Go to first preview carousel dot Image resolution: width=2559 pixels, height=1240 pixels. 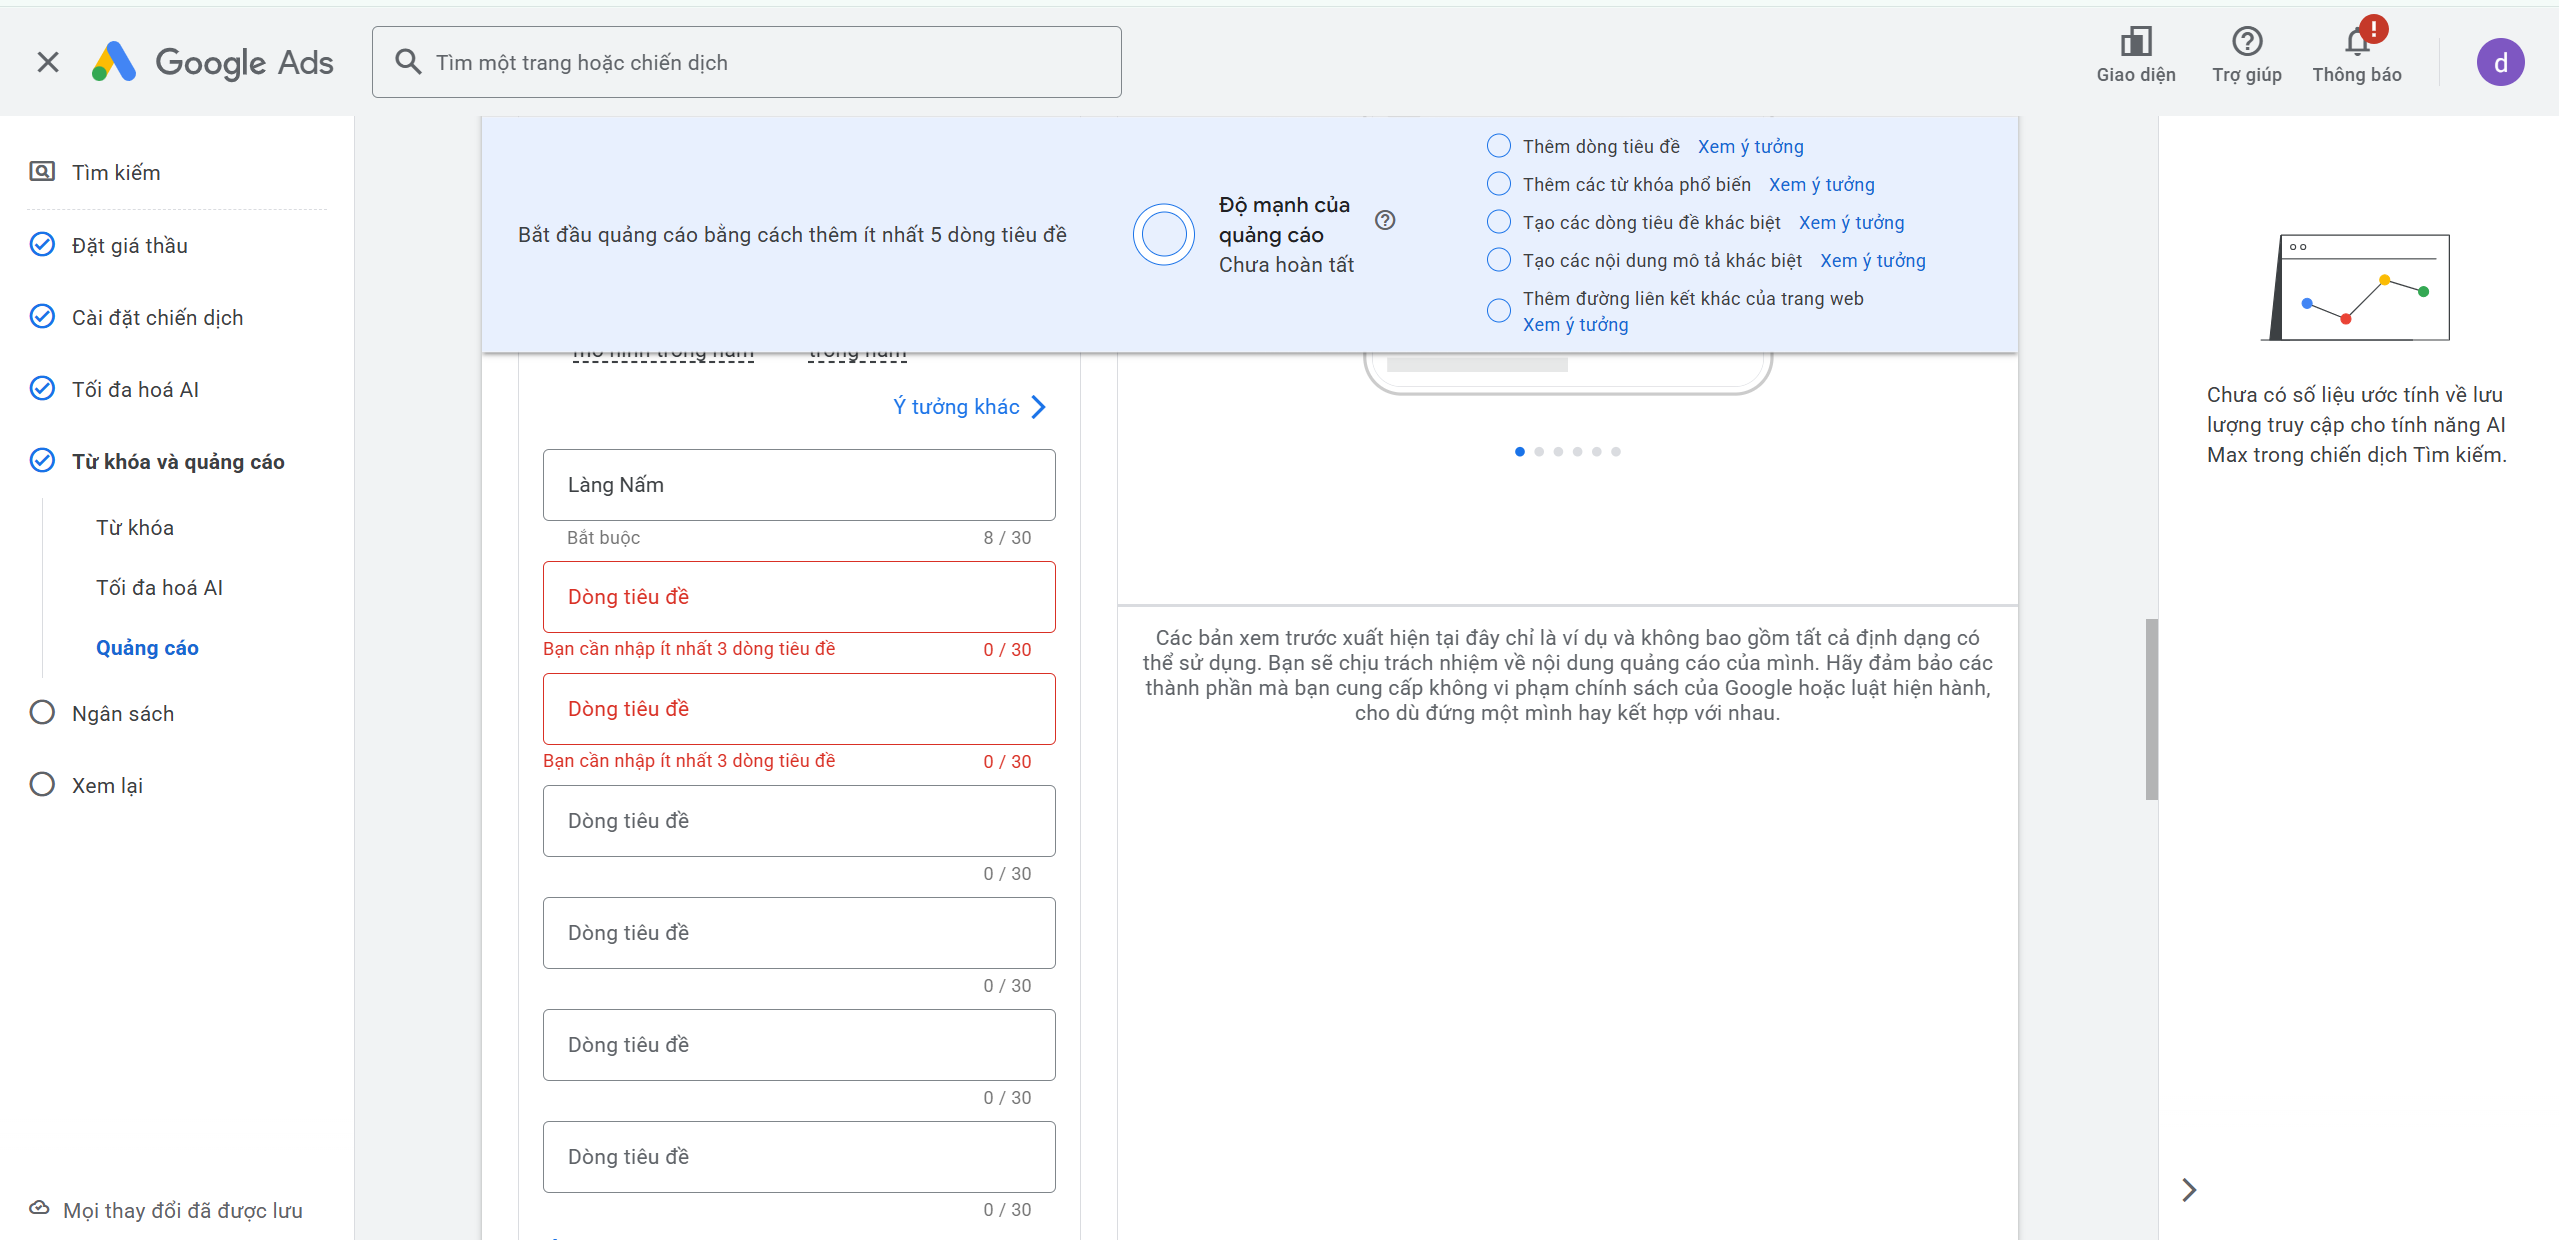pos(1520,452)
